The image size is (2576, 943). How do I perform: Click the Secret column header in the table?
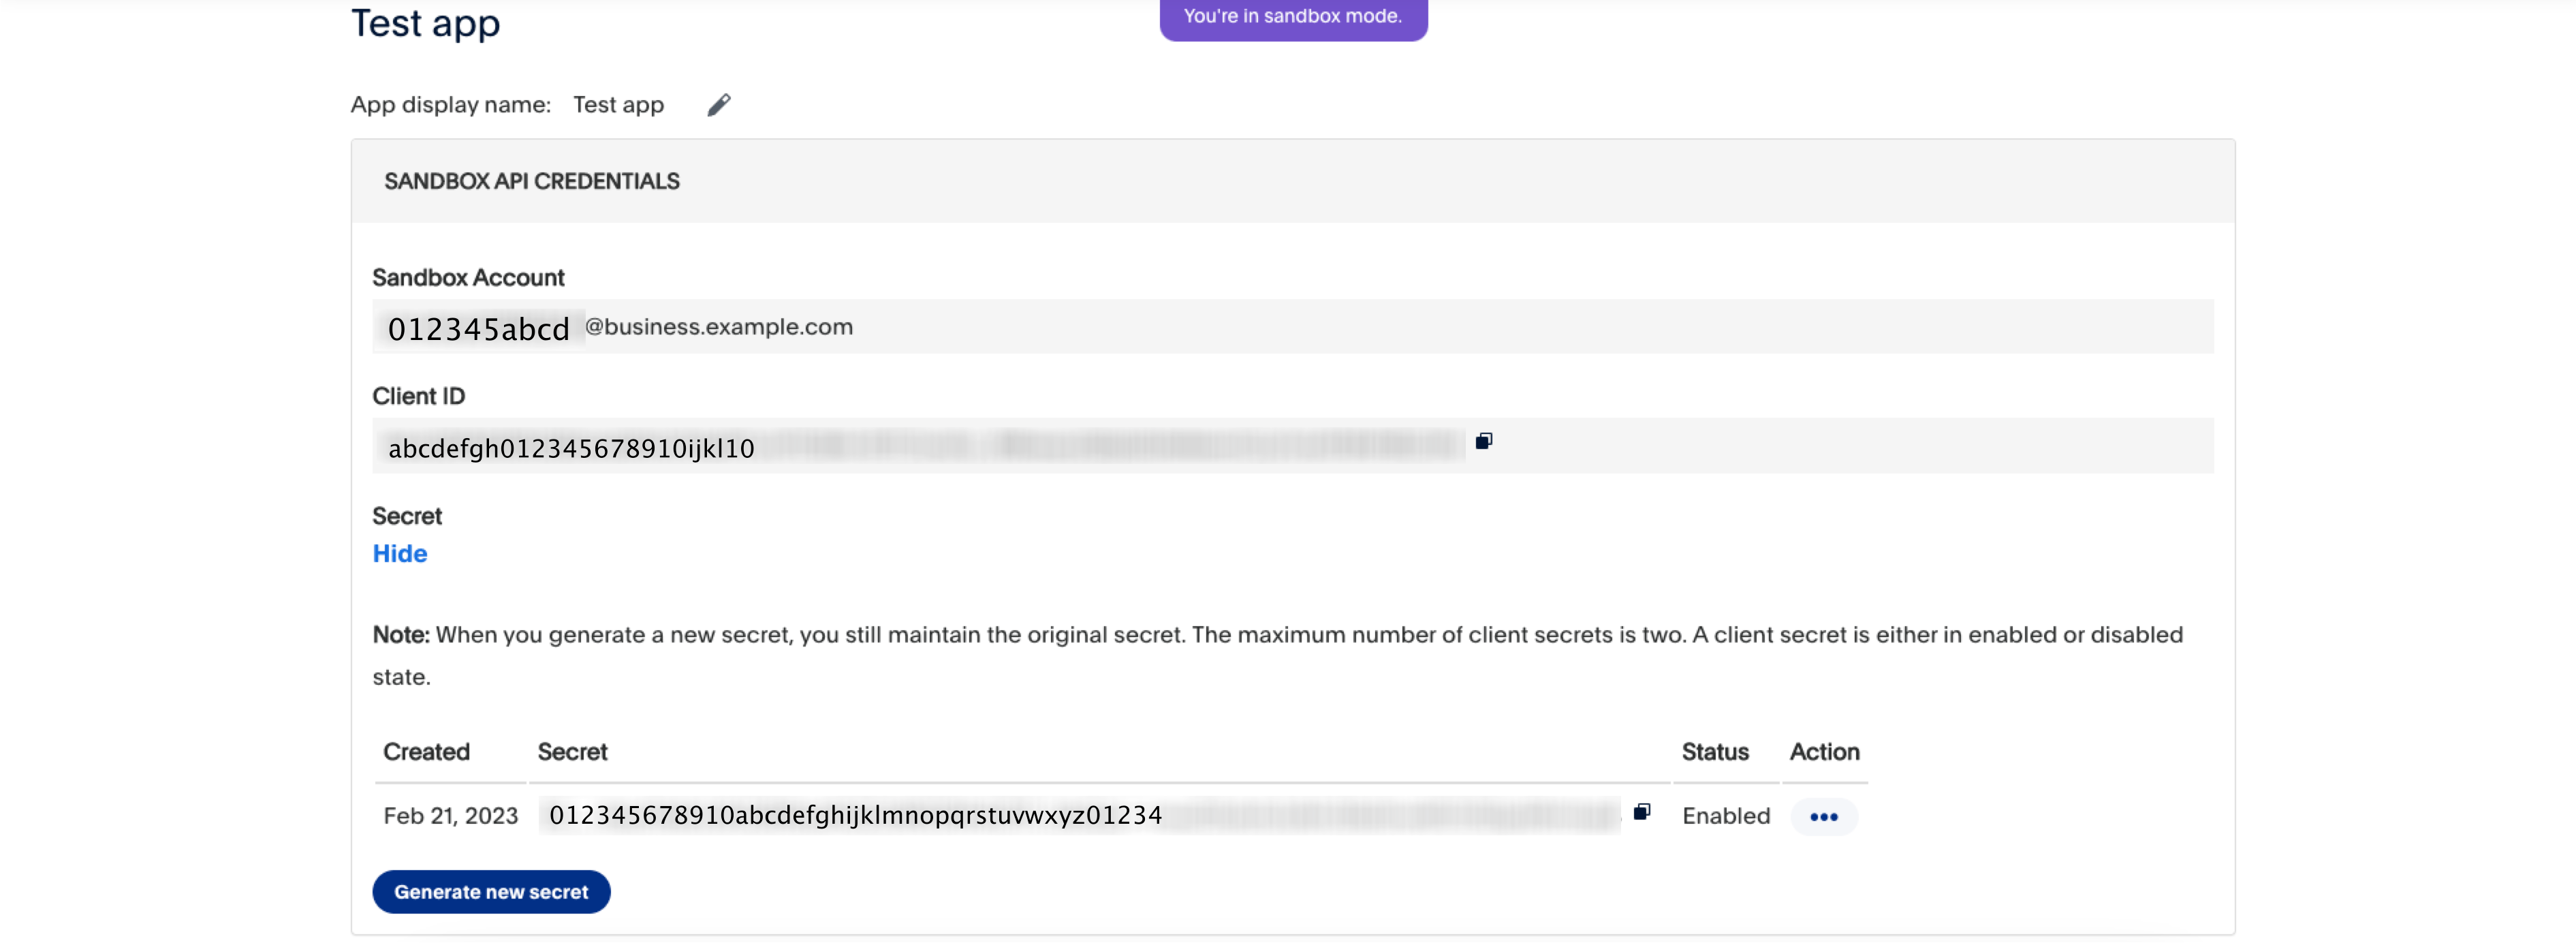point(572,751)
